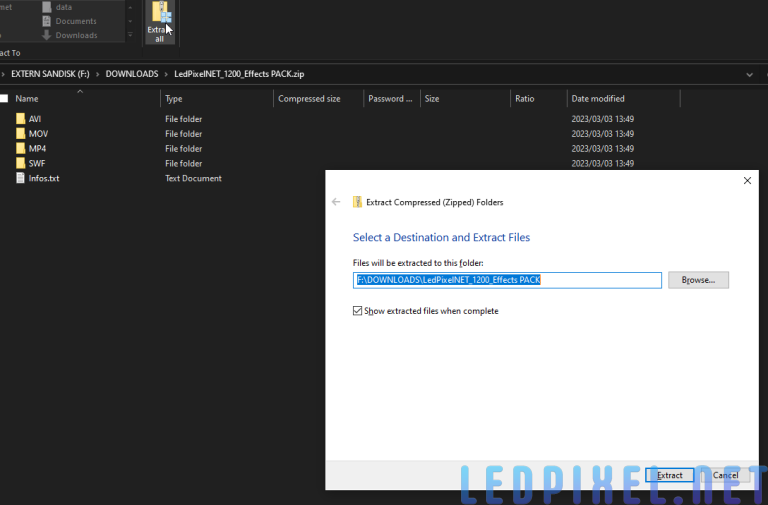This screenshot has height=505, width=768.
Task: Close the Extract Compressed Folders dialog
Action: [x=747, y=181]
